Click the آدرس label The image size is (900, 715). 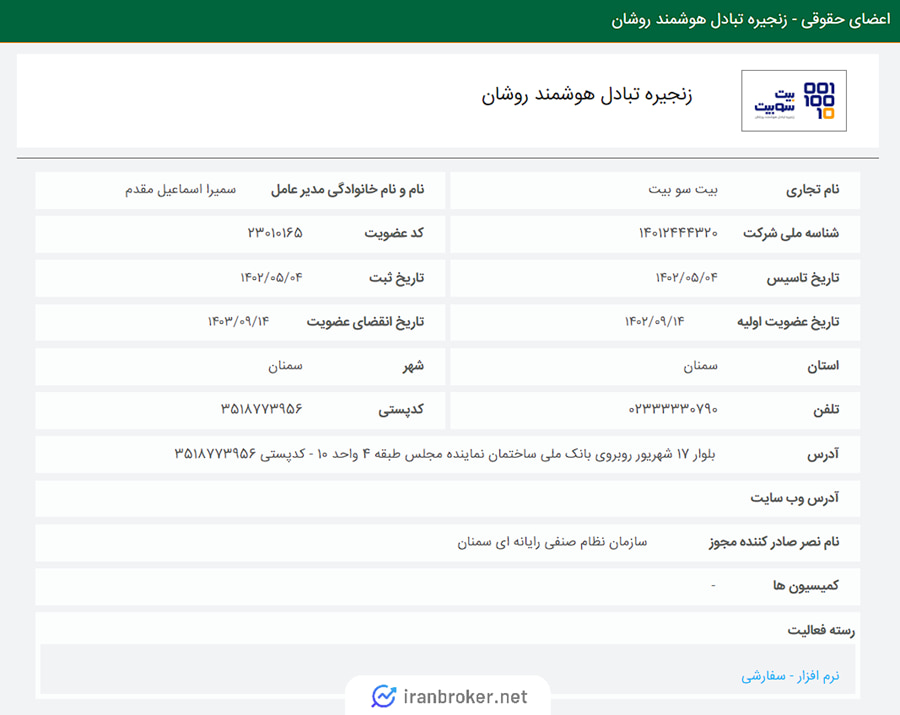click(x=823, y=454)
